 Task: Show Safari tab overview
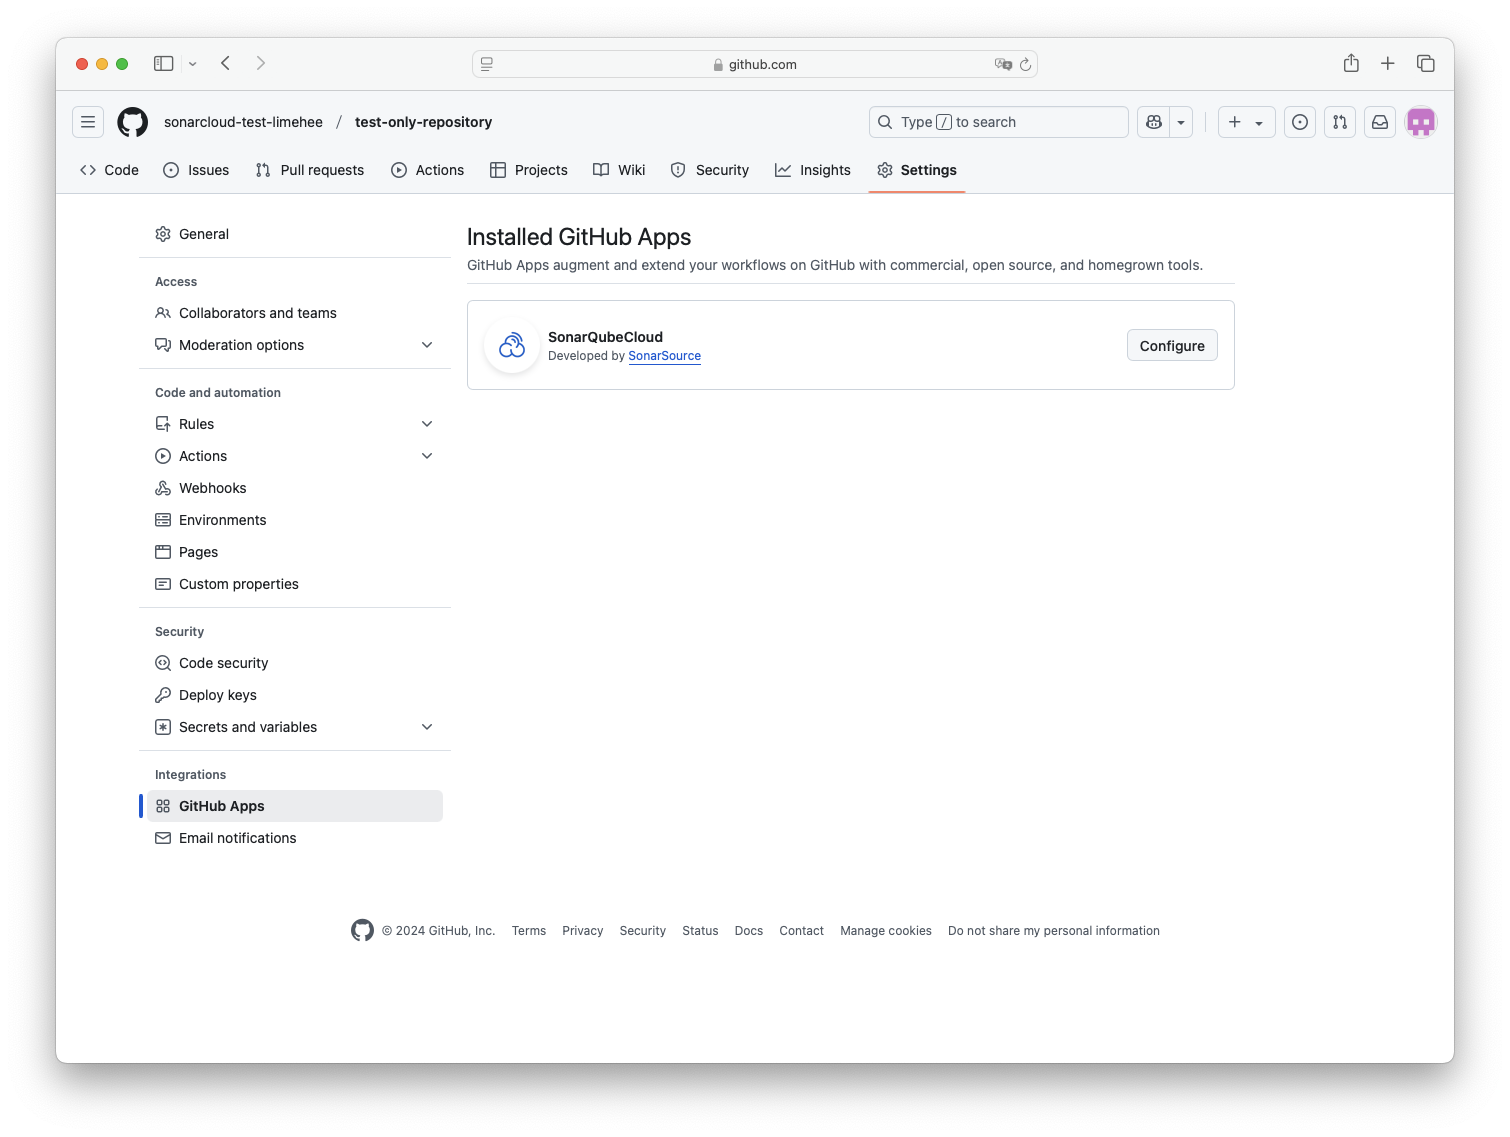coord(1426,63)
